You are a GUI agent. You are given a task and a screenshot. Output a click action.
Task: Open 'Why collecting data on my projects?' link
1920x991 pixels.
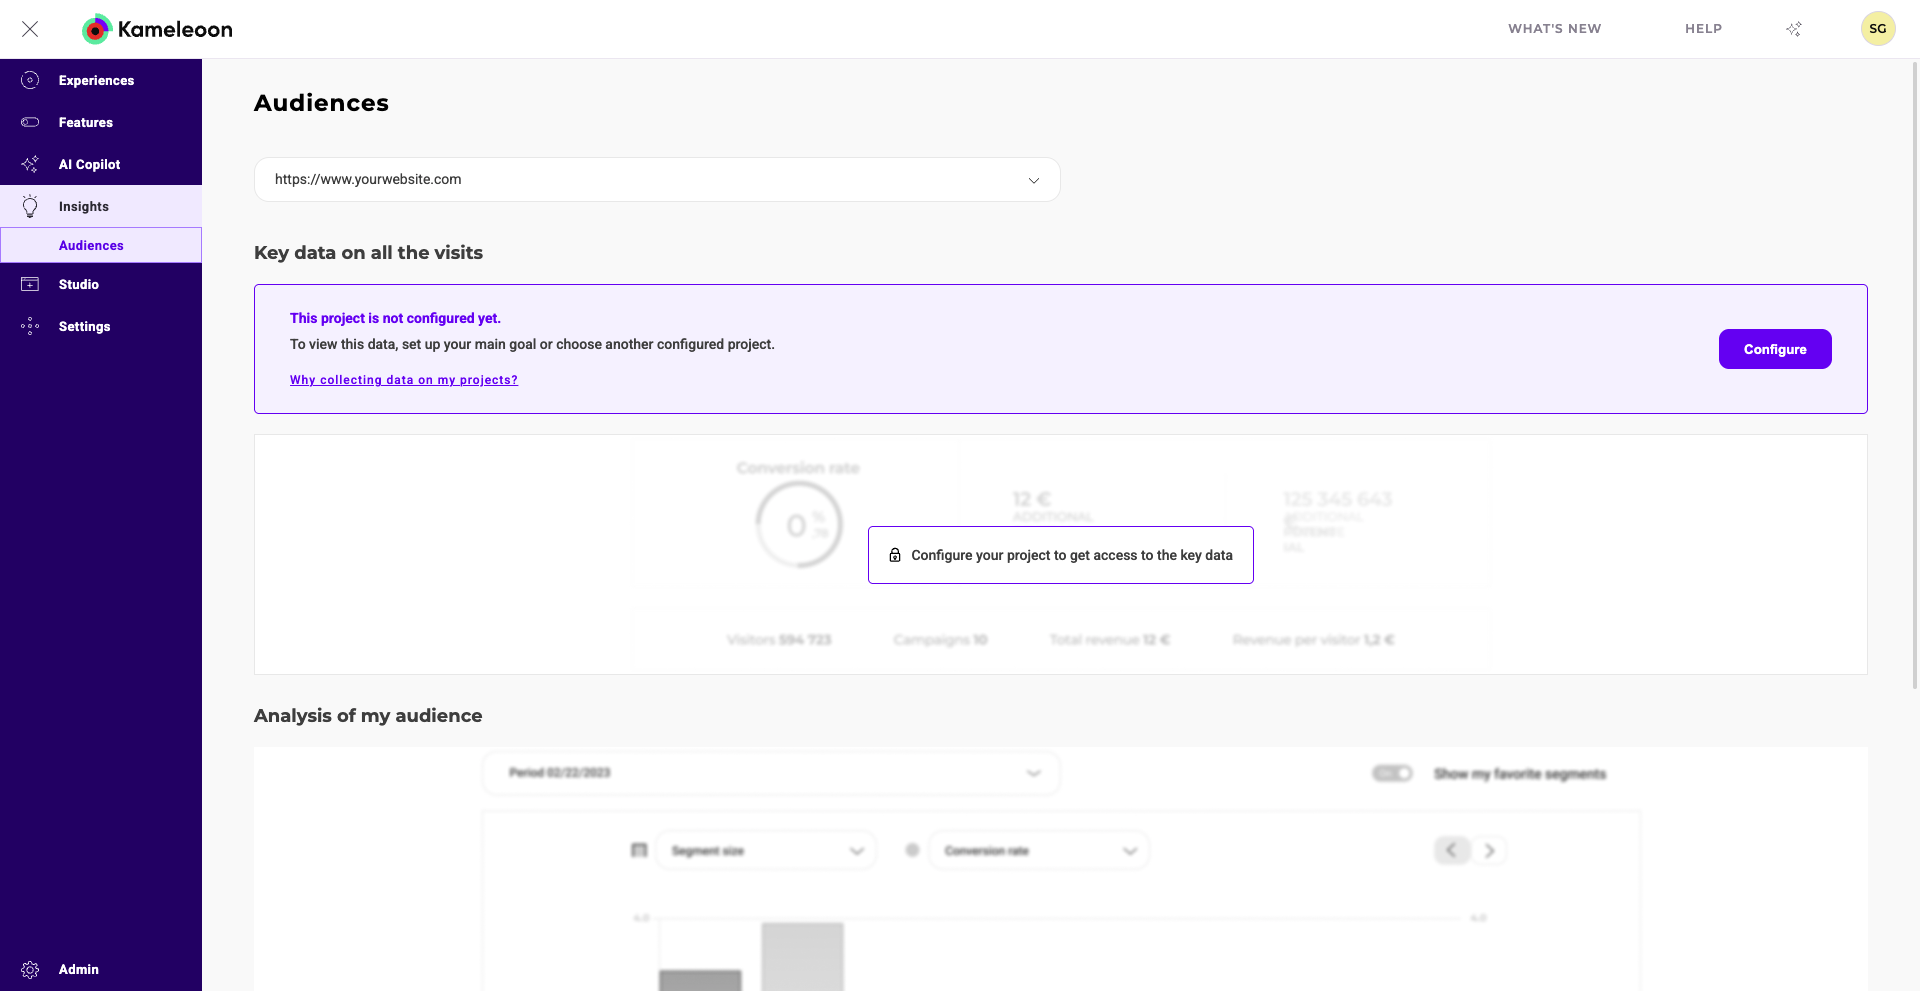(404, 380)
